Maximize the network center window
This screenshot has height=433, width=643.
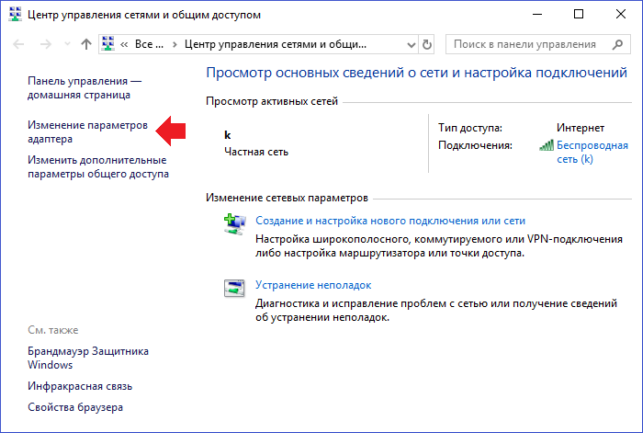coord(578,14)
